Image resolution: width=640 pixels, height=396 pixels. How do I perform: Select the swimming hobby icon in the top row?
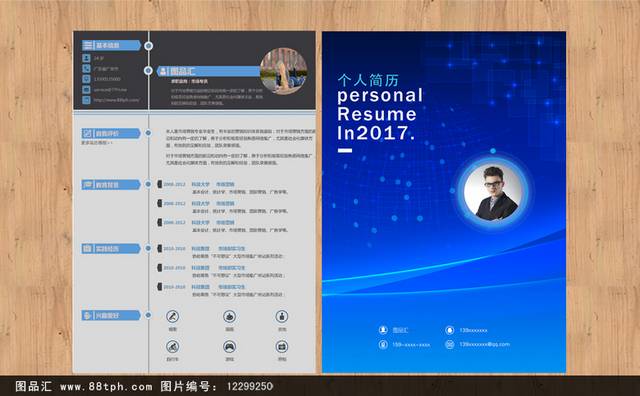tap(229, 316)
